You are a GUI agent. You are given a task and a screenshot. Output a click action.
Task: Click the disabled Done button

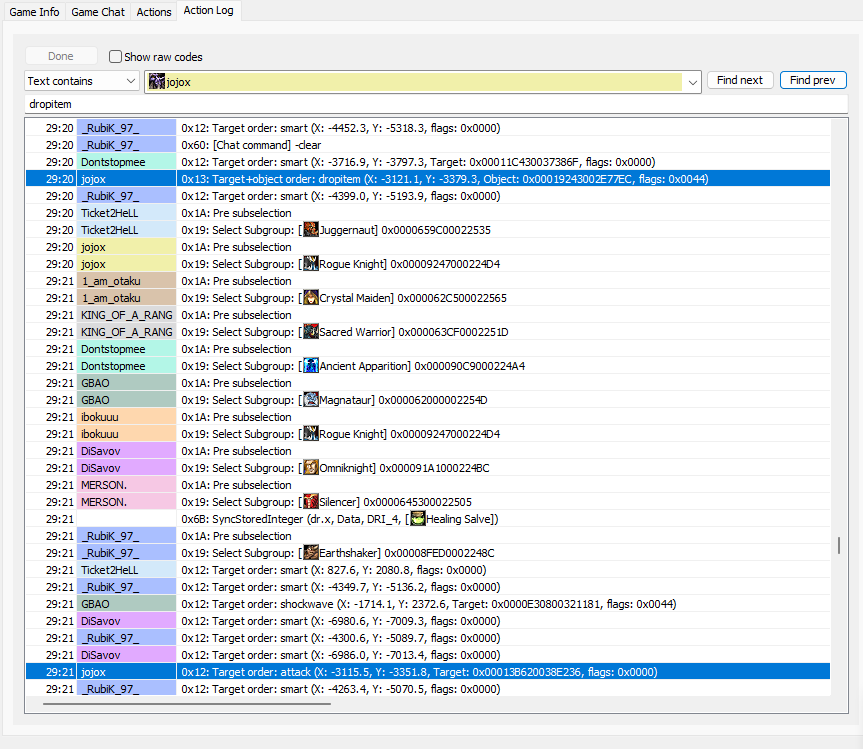(x=61, y=56)
